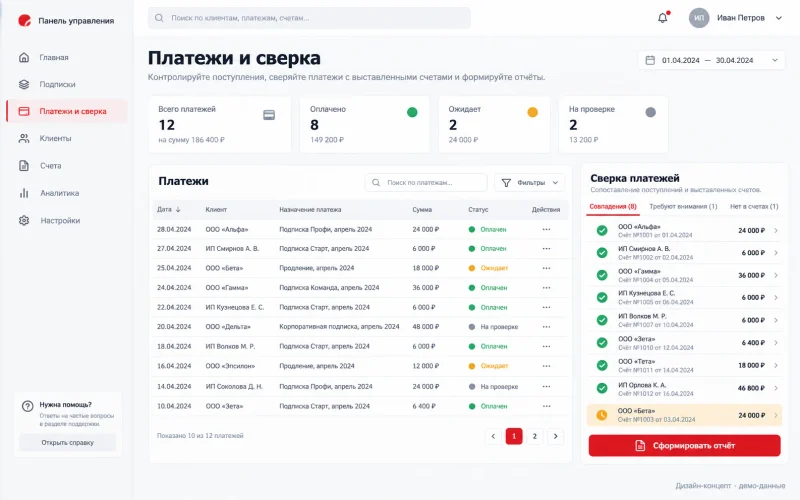Click the question mark help icon
The height and width of the screenshot is (500, 800).
click(28, 406)
